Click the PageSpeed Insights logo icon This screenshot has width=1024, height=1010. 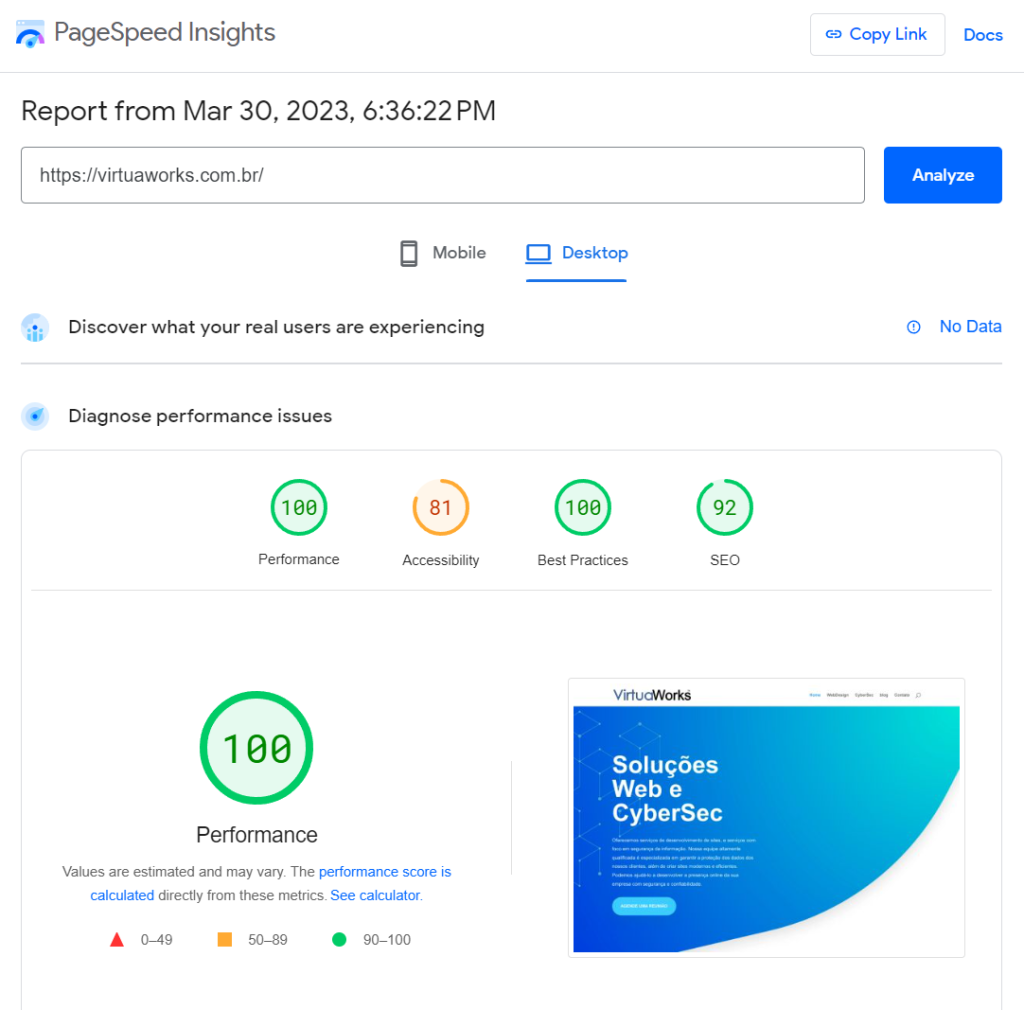tap(30, 34)
